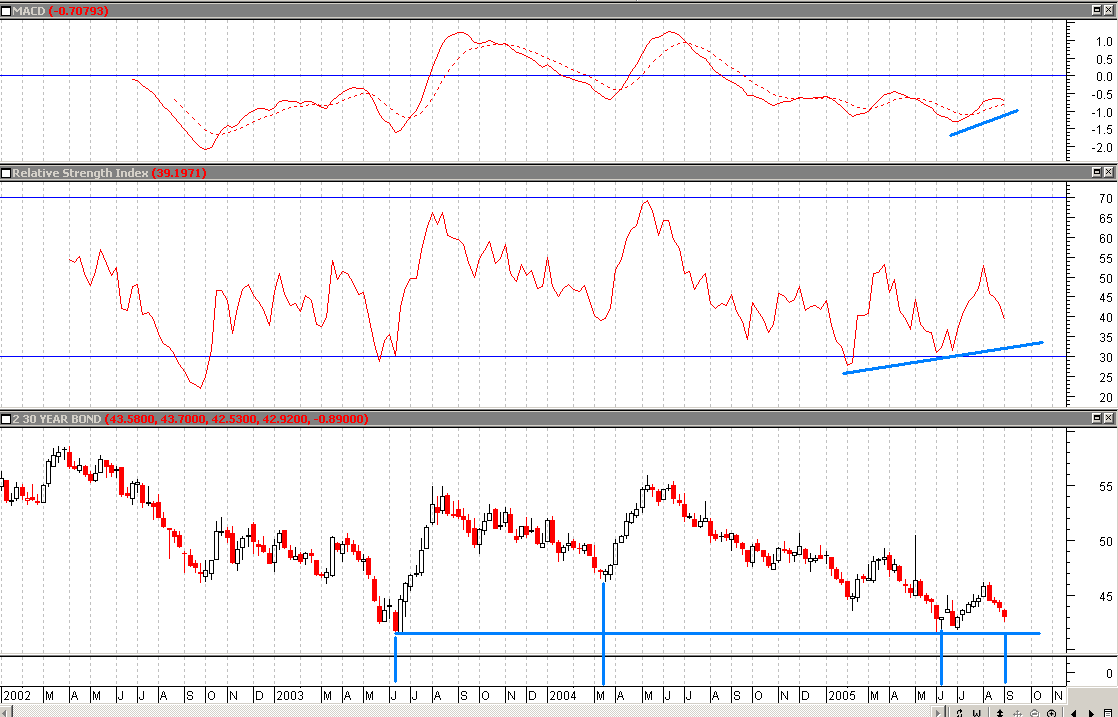Click the vertical rescale double-arrow icon
The image size is (1118, 717).
pos(1000,713)
